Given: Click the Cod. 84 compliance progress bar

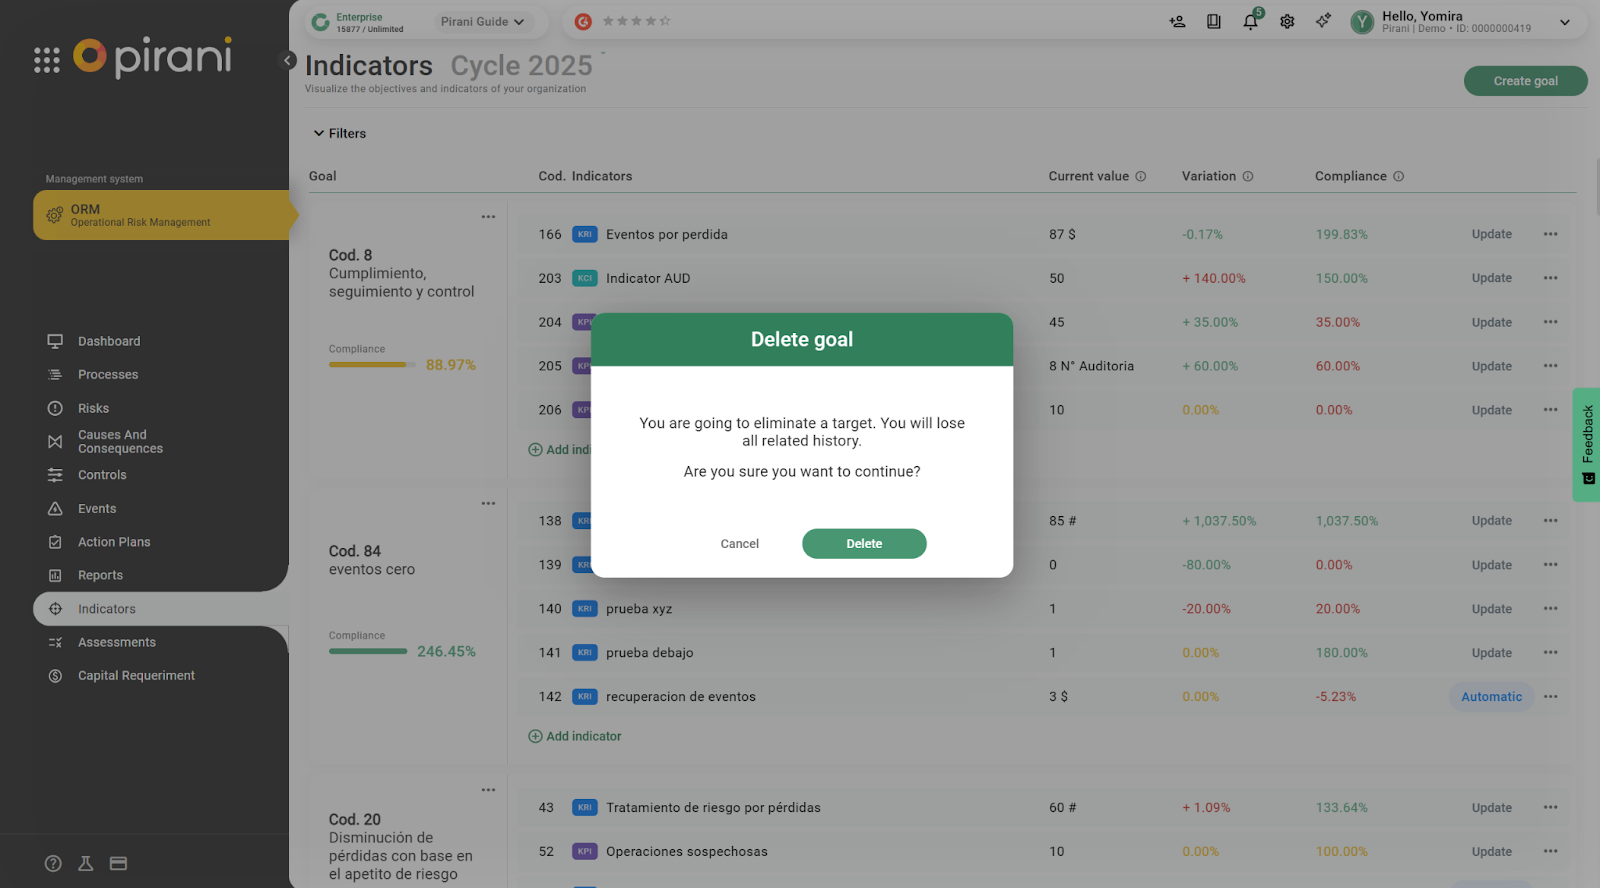Looking at the screenshot, I should point(368,652).
